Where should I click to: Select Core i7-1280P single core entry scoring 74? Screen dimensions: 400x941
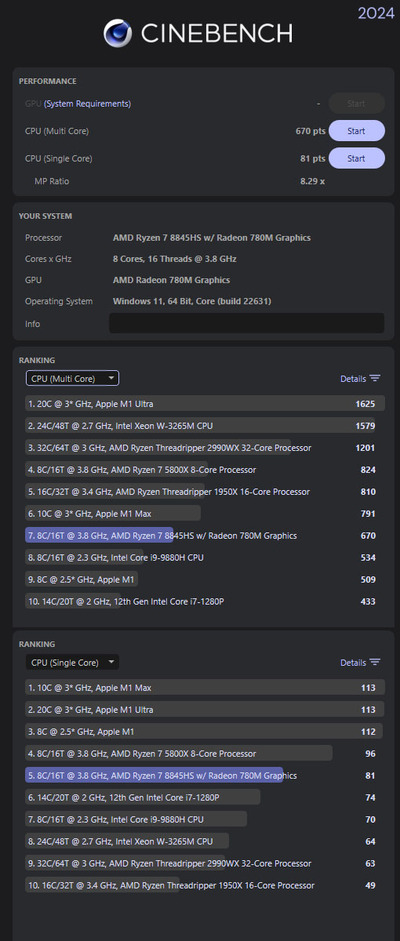204,798
